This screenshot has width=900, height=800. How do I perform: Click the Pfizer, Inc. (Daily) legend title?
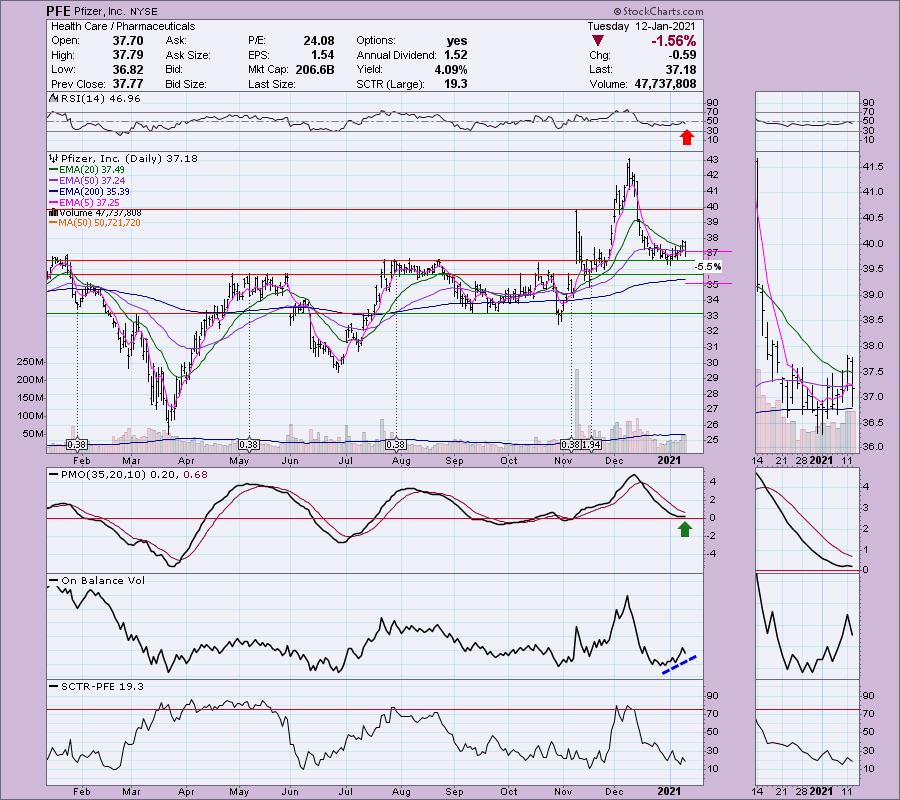tap(129, 158)
